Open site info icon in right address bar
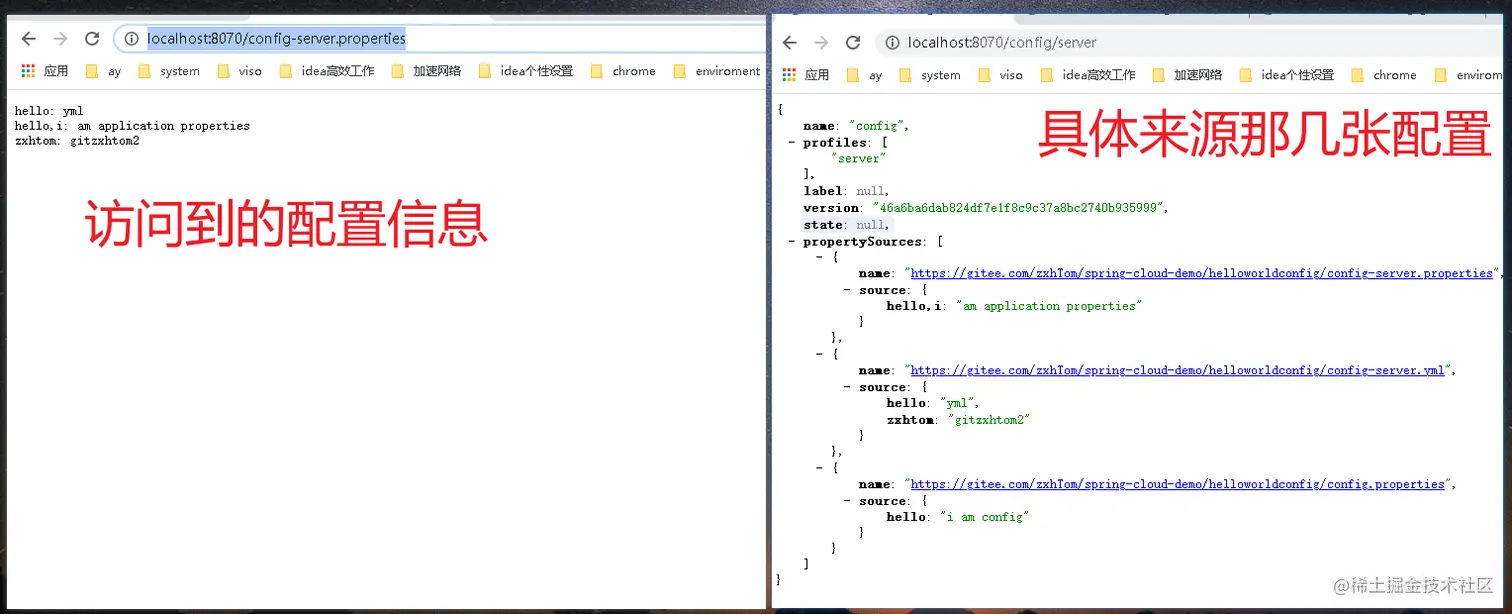The height and width of the screenshot is (614, 1512). (892, 43)
